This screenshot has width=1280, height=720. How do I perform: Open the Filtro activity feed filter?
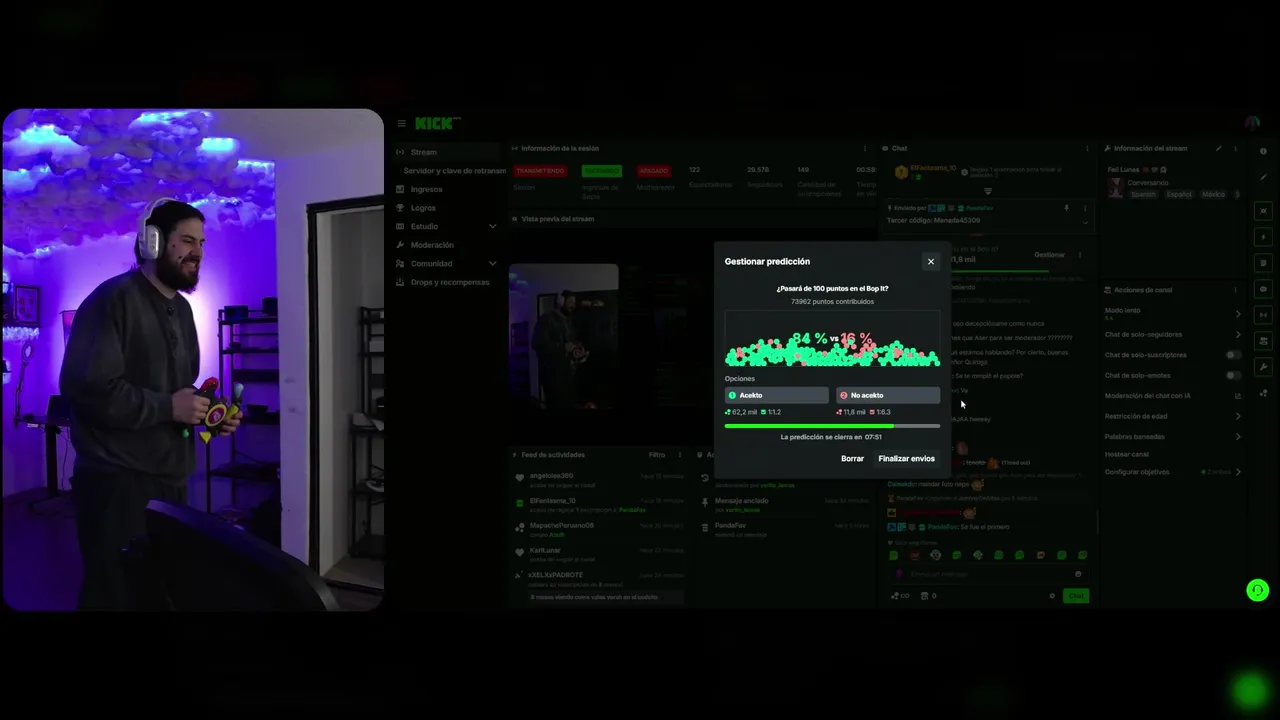pos(657,455)
